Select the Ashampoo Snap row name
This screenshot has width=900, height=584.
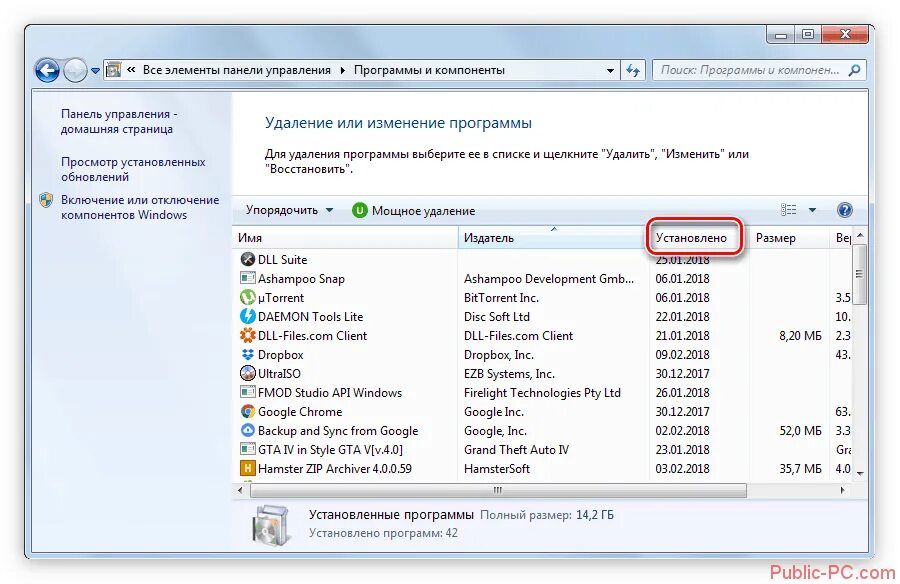pyautogui.click(x=301, y=279)
